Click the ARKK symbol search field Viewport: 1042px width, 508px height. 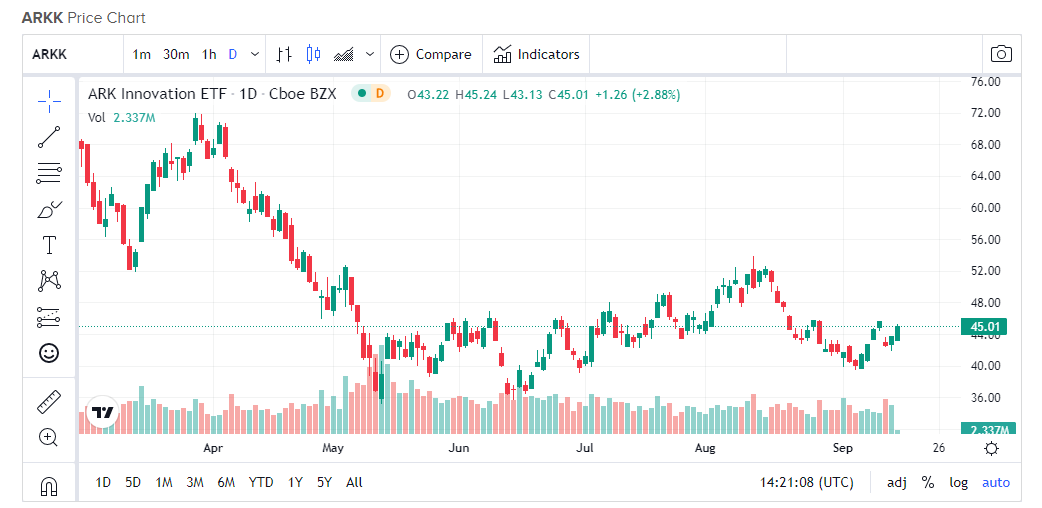(x=73, y=55)
